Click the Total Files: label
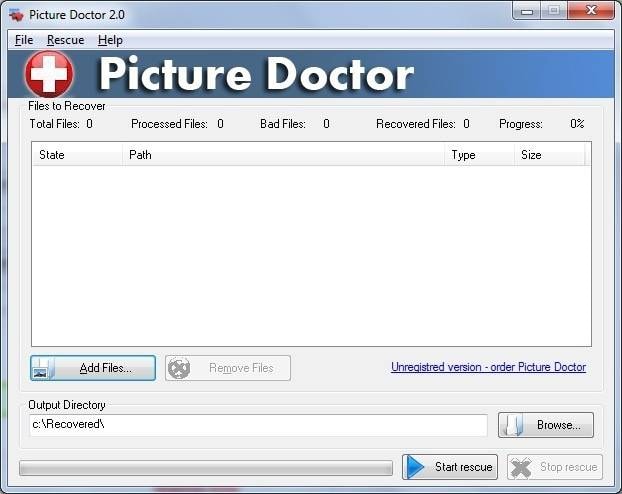The width and height of the screenshot is (622, 494). (54, 124)
